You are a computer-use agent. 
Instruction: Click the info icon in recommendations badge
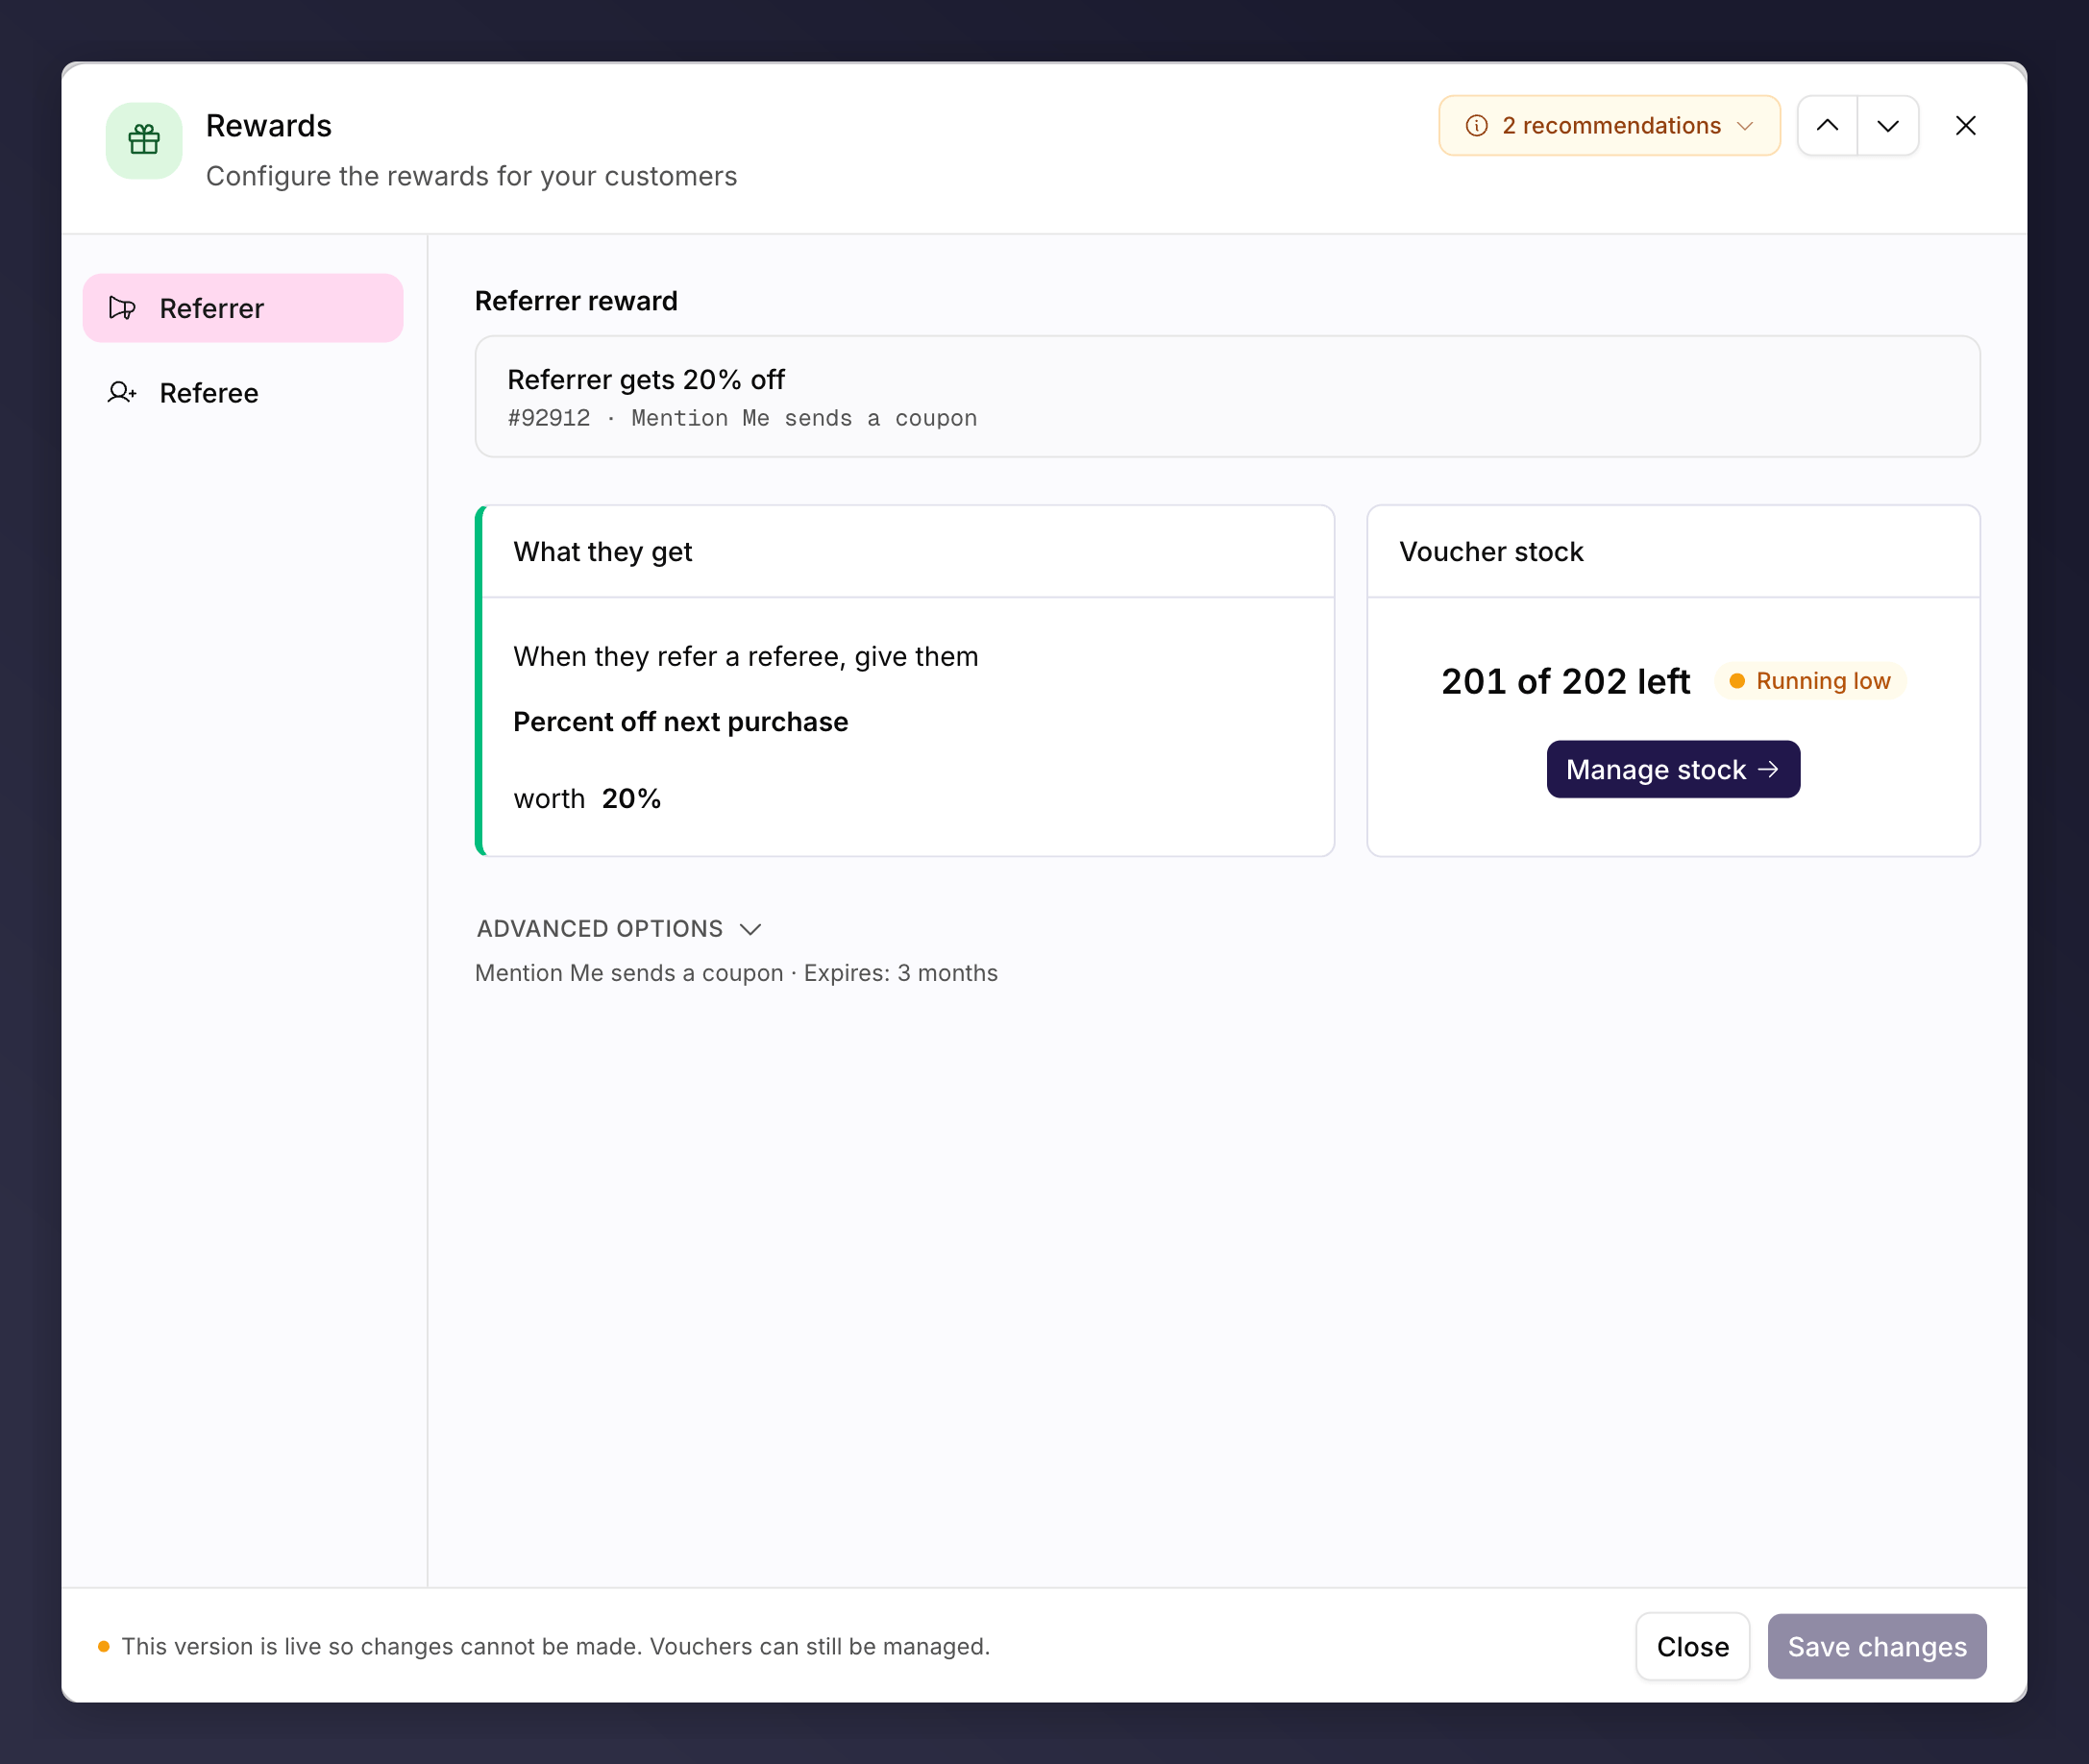(1476, 126)
